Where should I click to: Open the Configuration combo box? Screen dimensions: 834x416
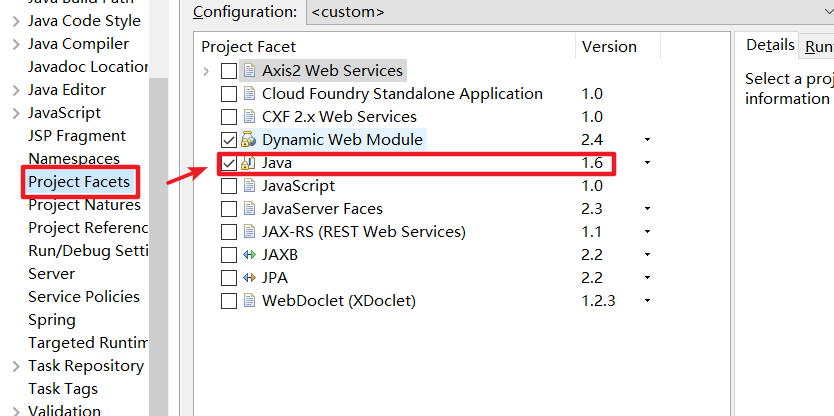click(570, 12)
